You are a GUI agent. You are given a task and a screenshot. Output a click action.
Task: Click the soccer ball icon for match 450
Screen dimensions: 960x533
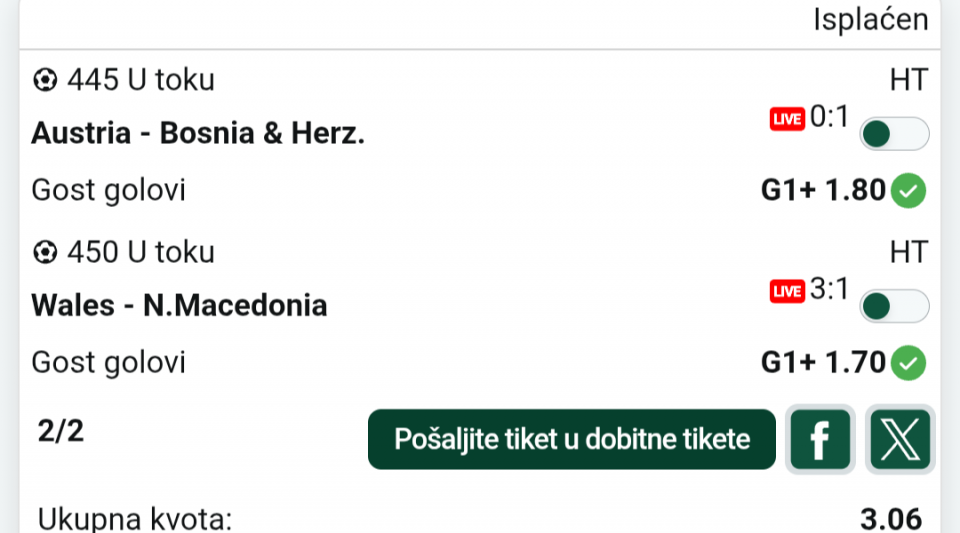click(x=45, y=252)
